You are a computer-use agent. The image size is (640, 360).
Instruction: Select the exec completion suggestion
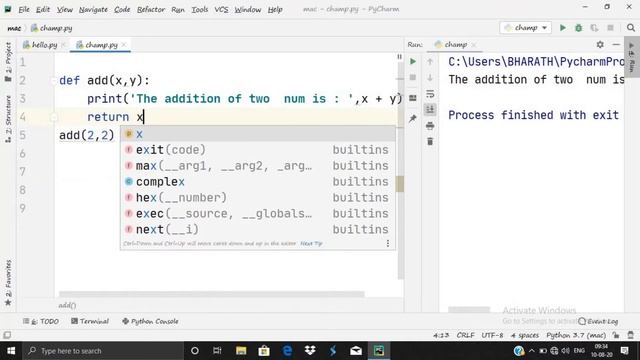click(258, 213)
